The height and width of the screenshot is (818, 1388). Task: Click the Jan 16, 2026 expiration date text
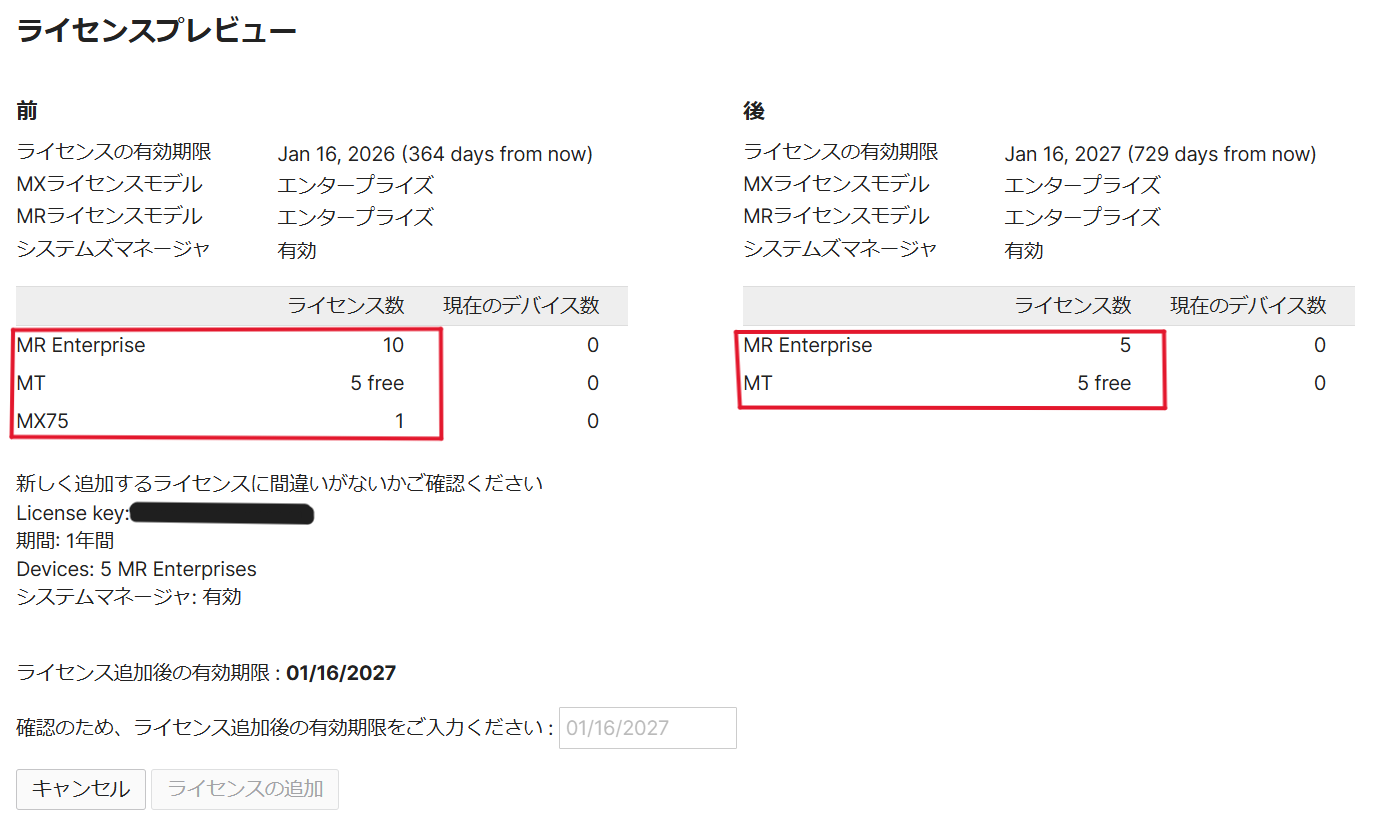coord(434,153)
